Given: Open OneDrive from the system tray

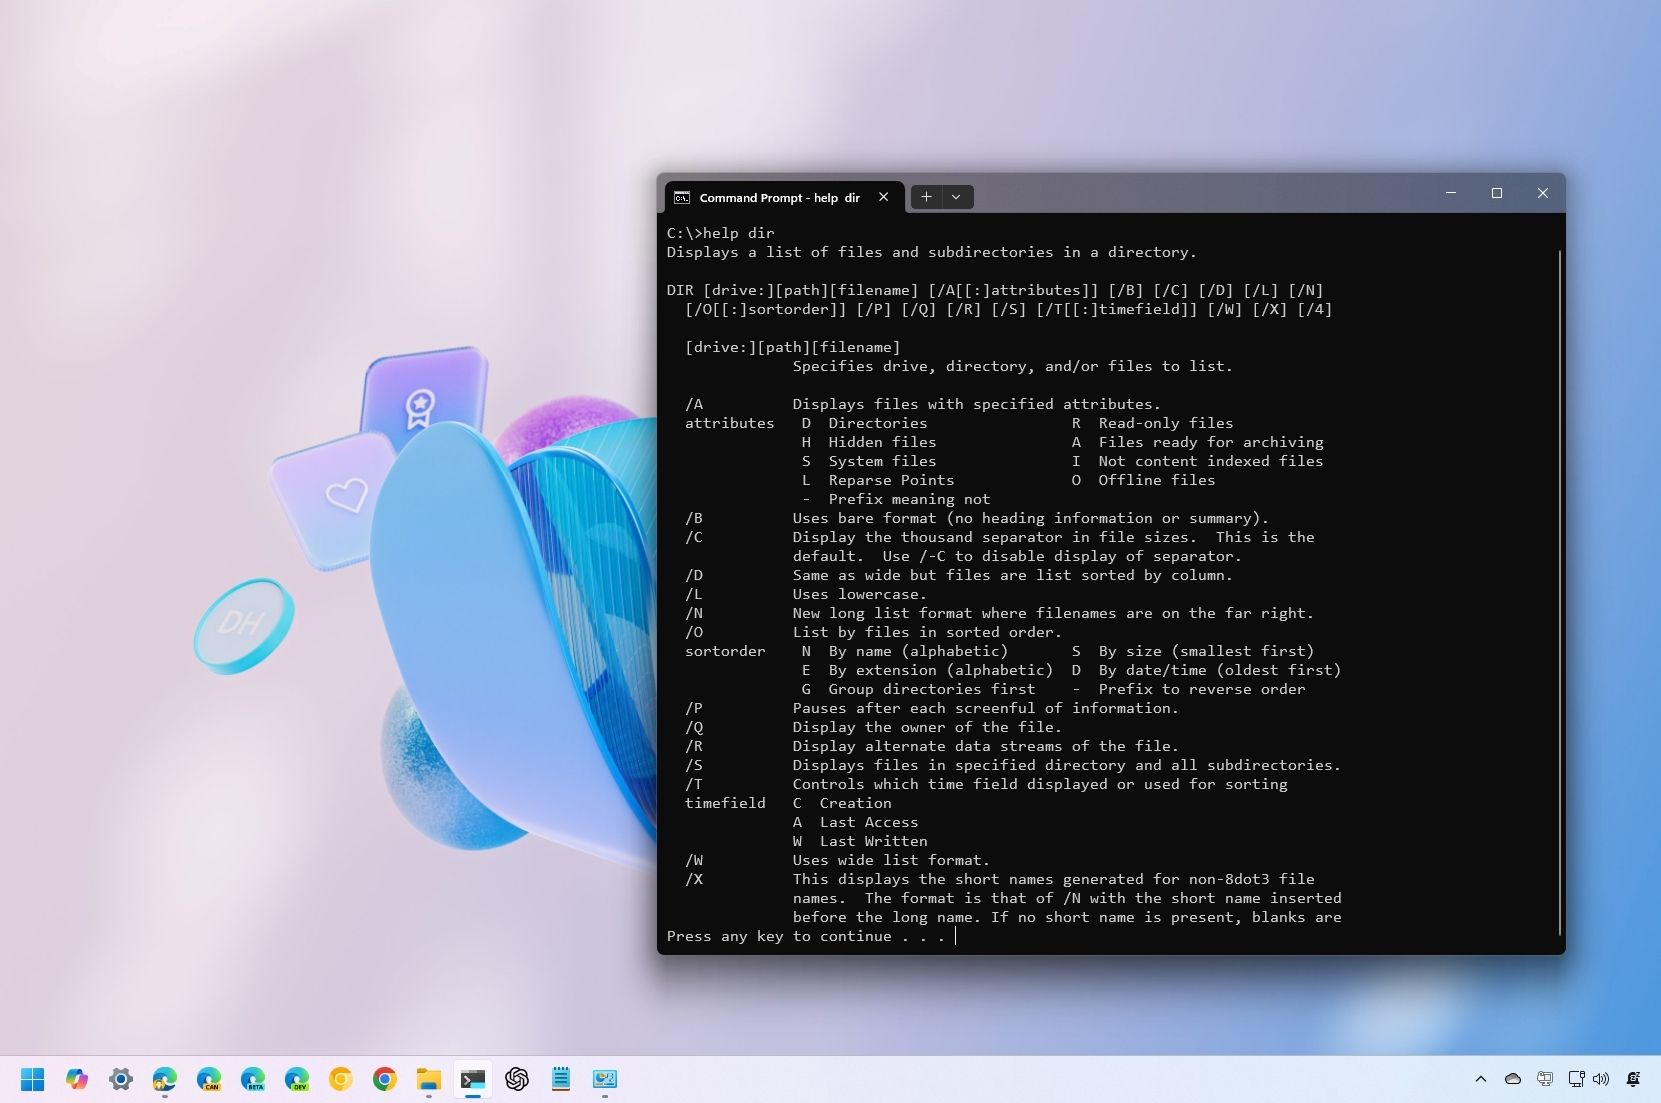Looking at the screenshot, I should tap(1513, 1080).
